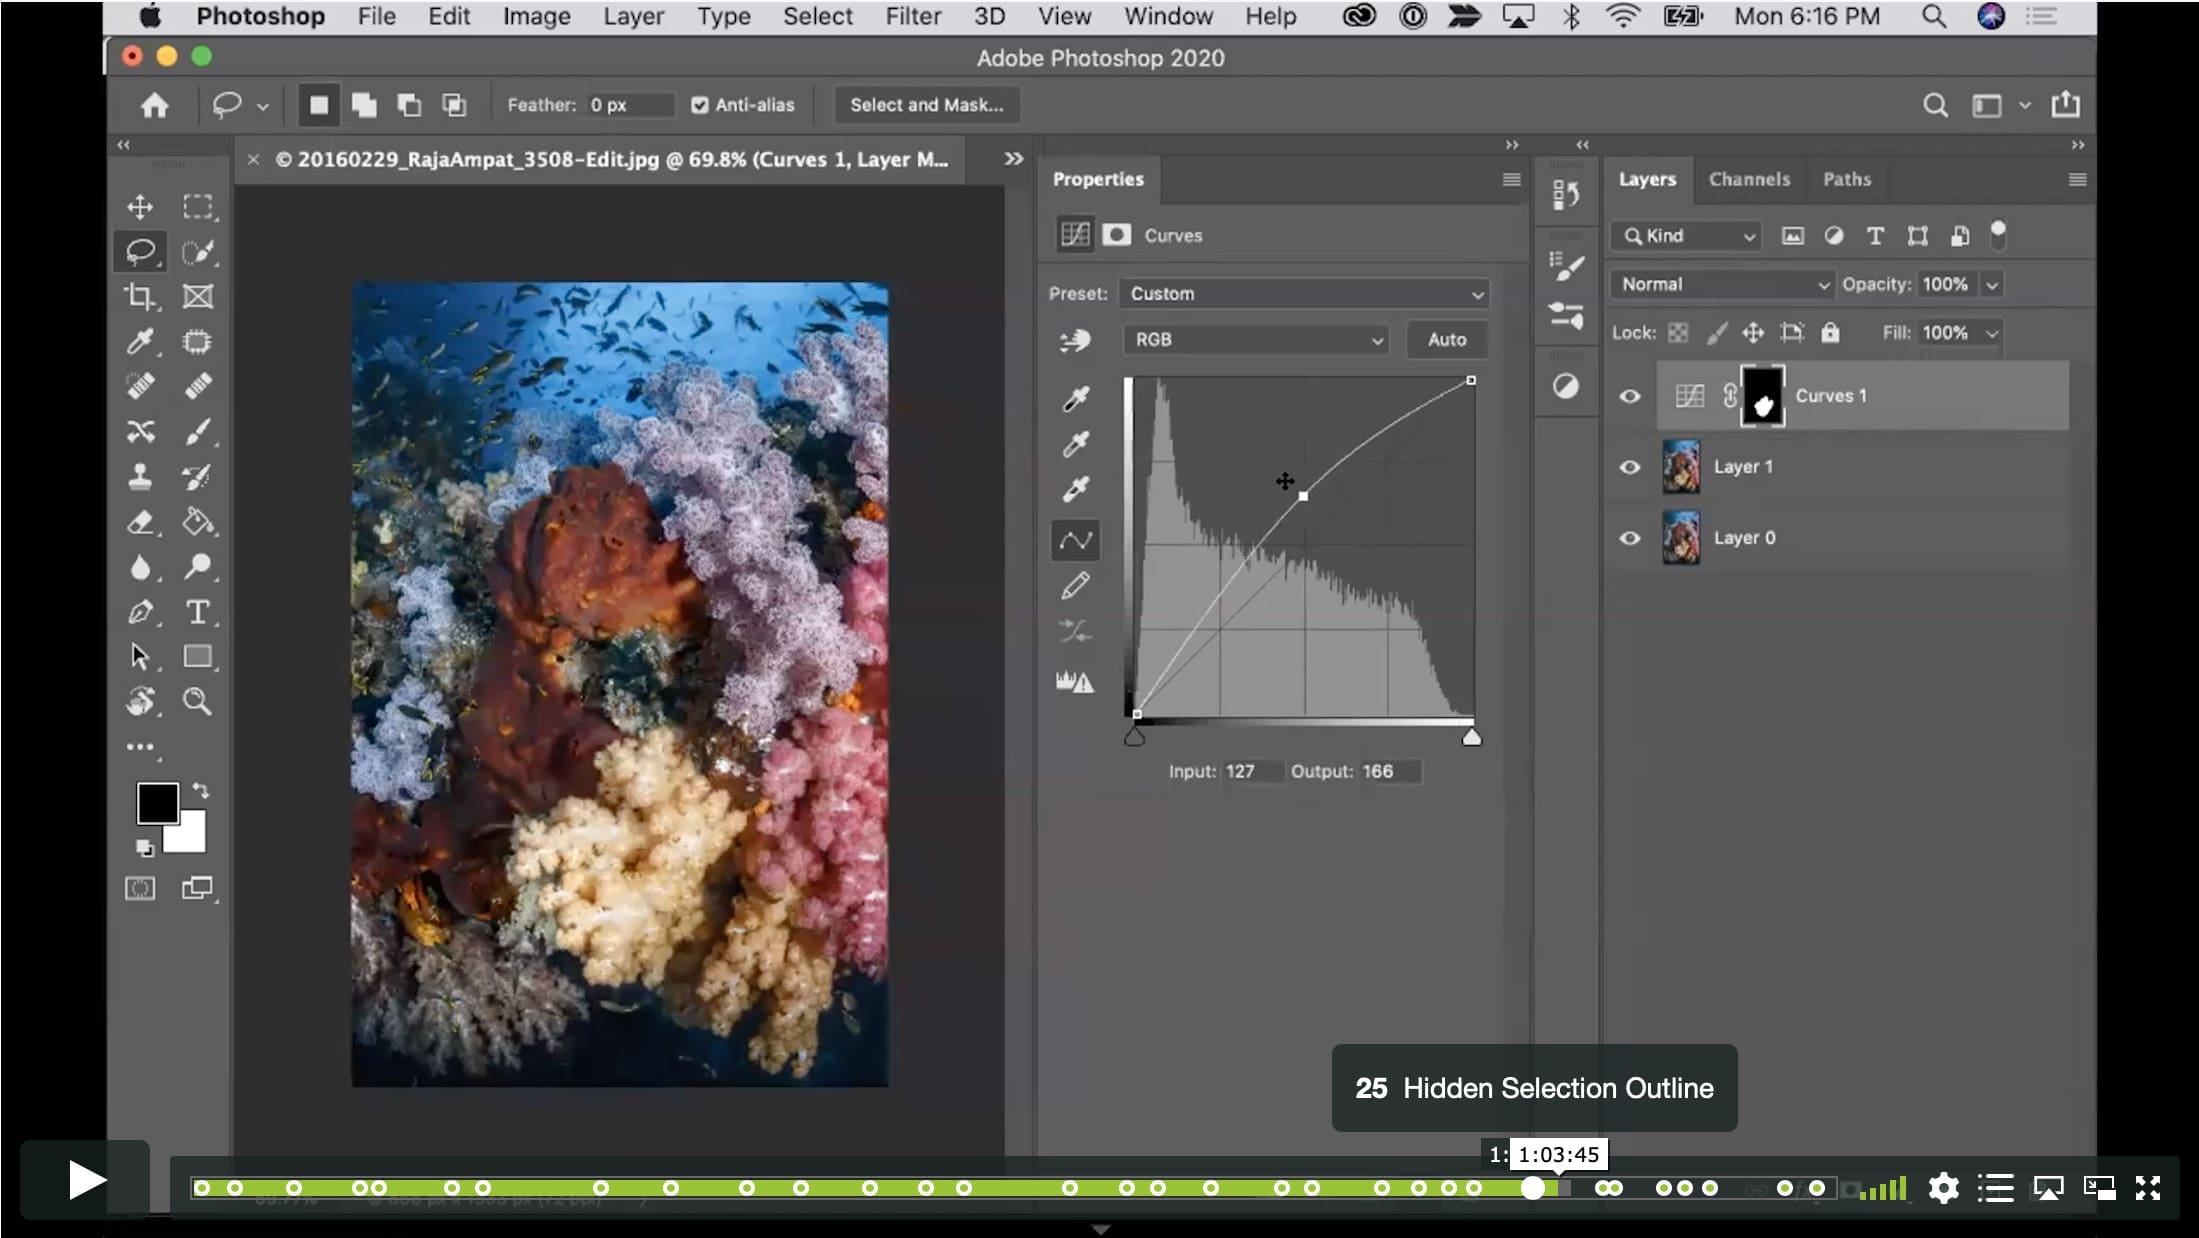Switch to the Channels tab
Image resolution: width=2199 pixels, height=1238 pixels.
pyautogui.click(x=1749, y=180)
